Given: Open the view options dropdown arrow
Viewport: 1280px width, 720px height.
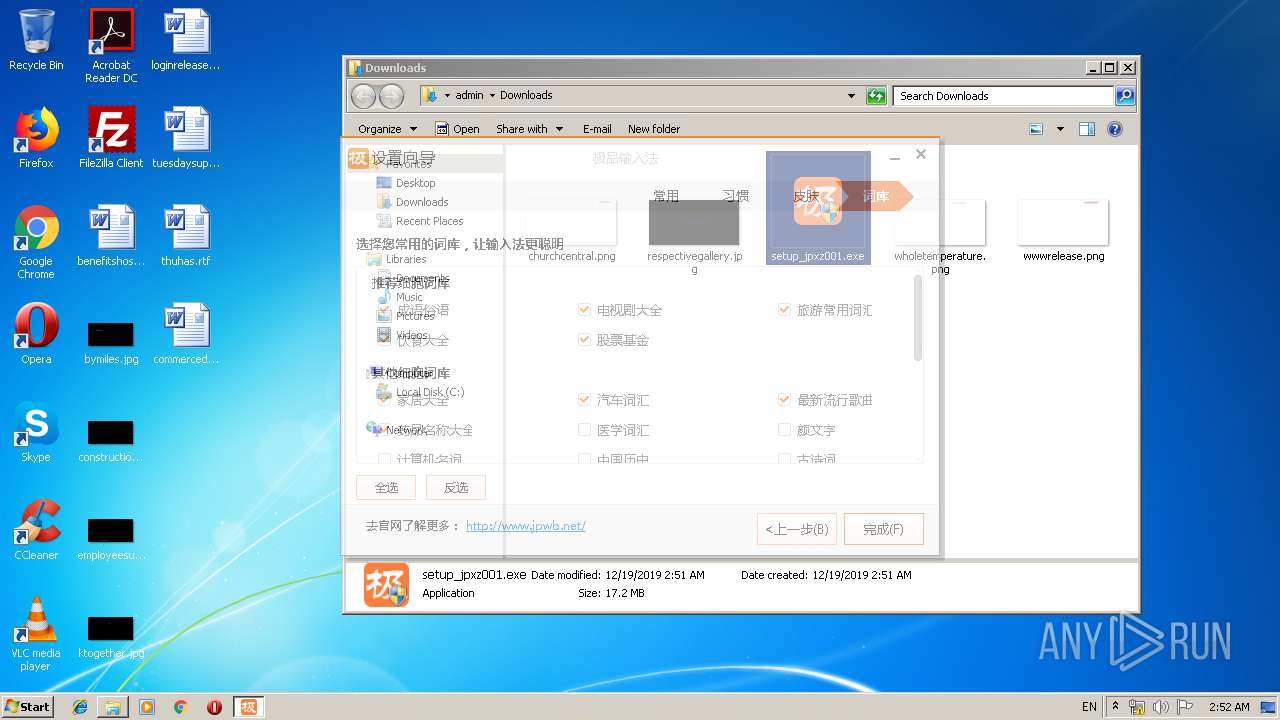Looking at the screenshot, I should coord(1060,129).
